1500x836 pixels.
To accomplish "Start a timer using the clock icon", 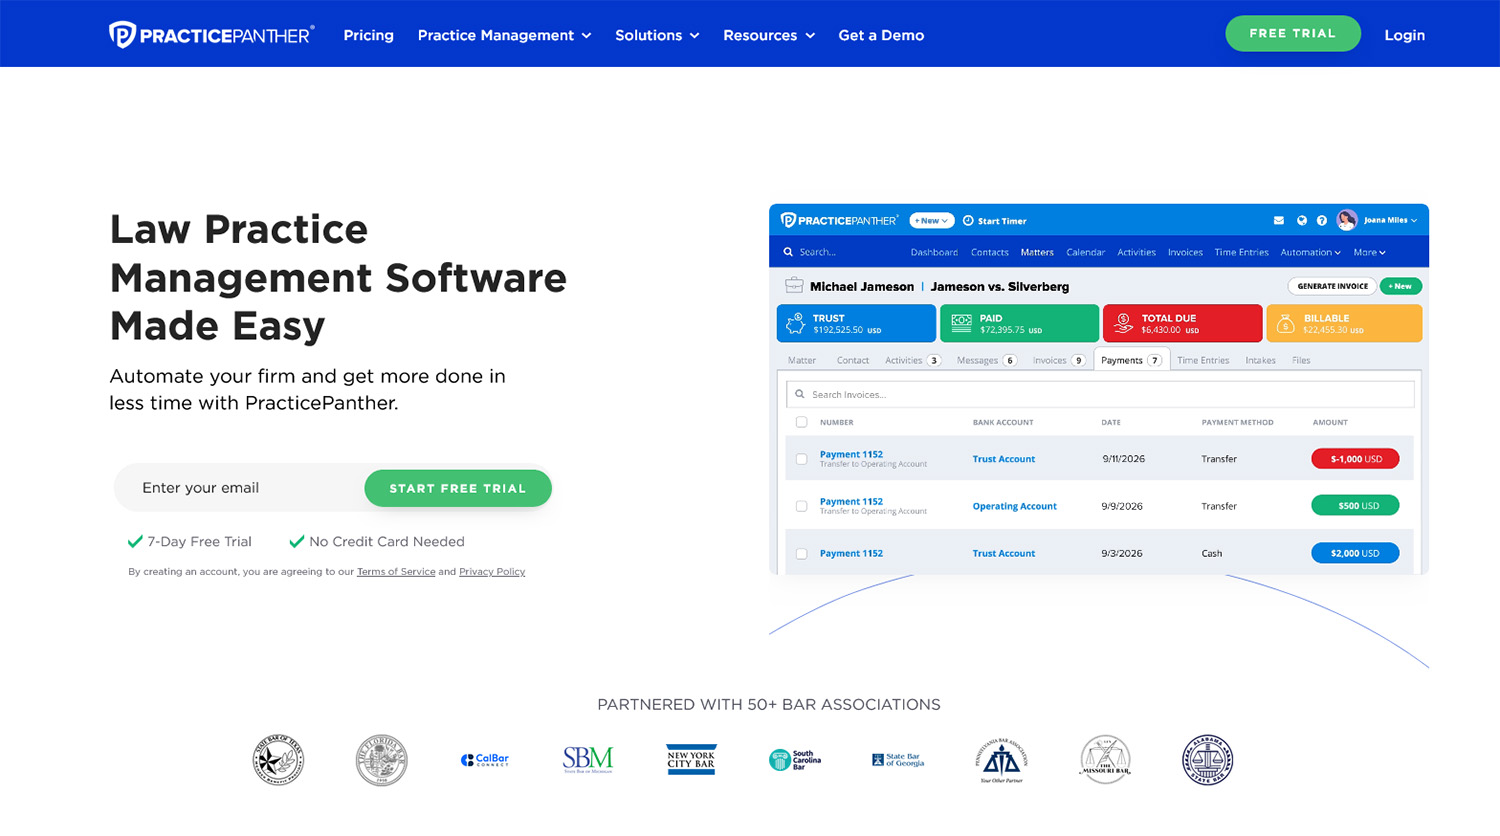I will (968, 220).
